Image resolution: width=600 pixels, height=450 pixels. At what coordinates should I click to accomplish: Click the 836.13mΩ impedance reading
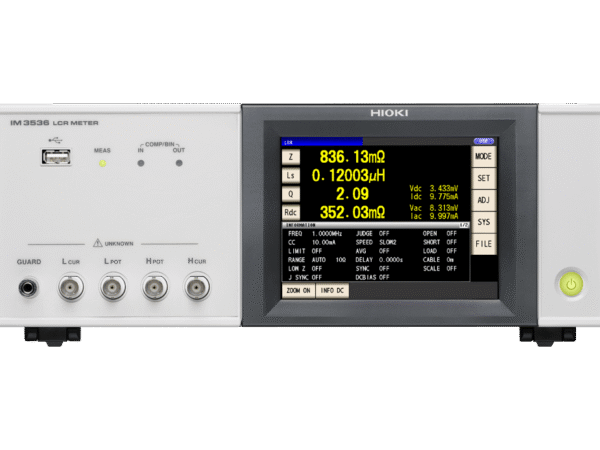[352, 157]
